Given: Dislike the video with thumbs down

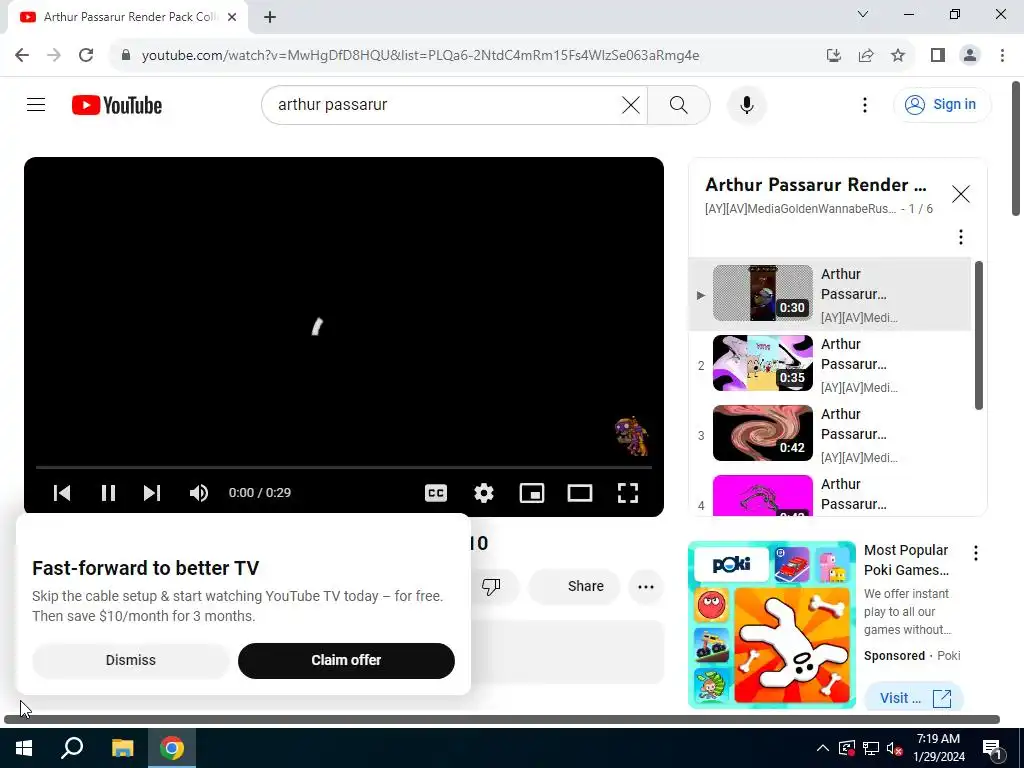Looking at the screenshot, I should click(x=492, y=586).
